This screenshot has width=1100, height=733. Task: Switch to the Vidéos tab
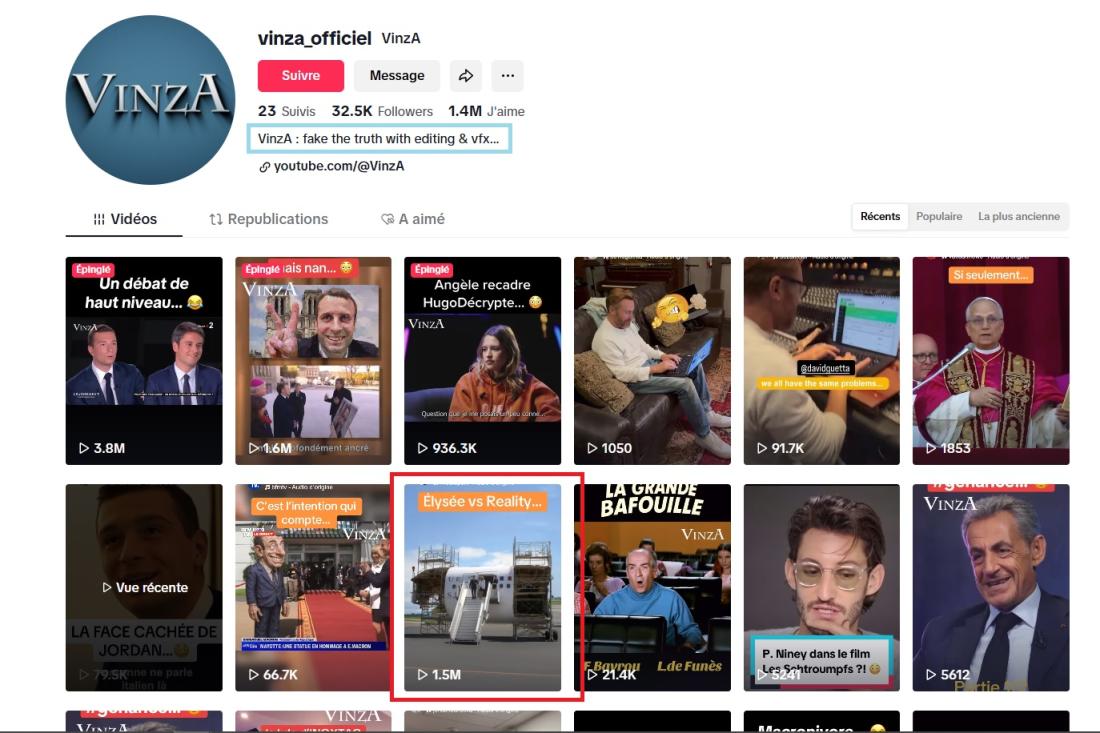125,220
